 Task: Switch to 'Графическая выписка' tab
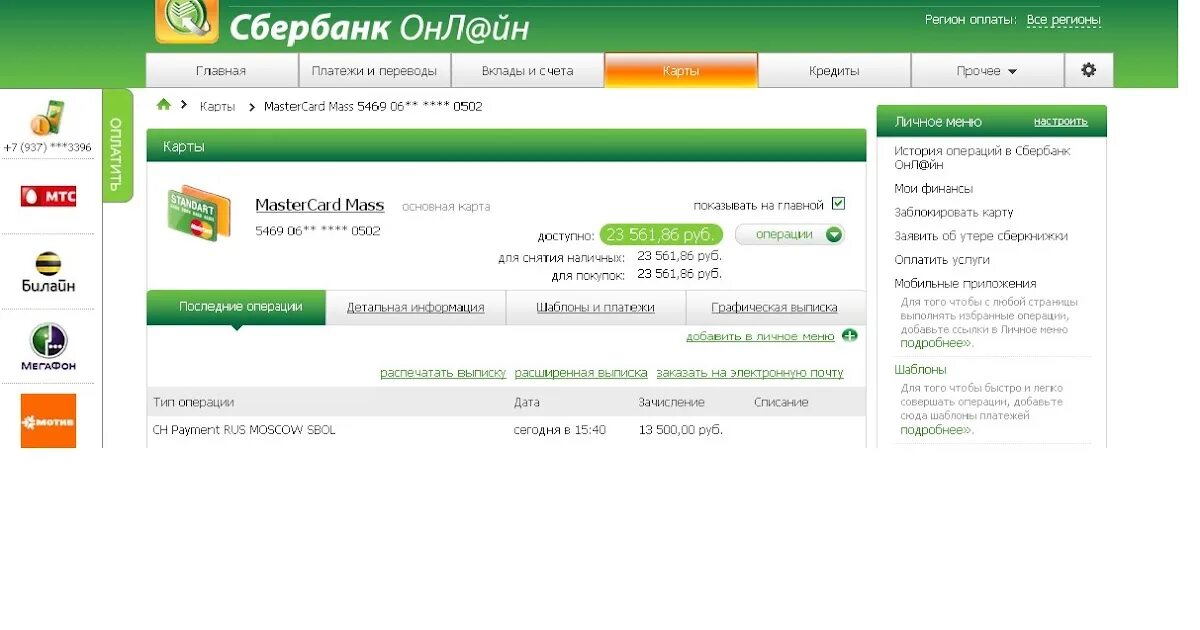click(775, 308)
